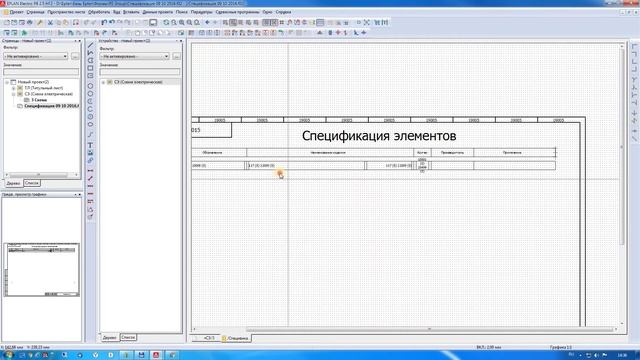Select the Rectangle drawing tool

click(90, 68)
